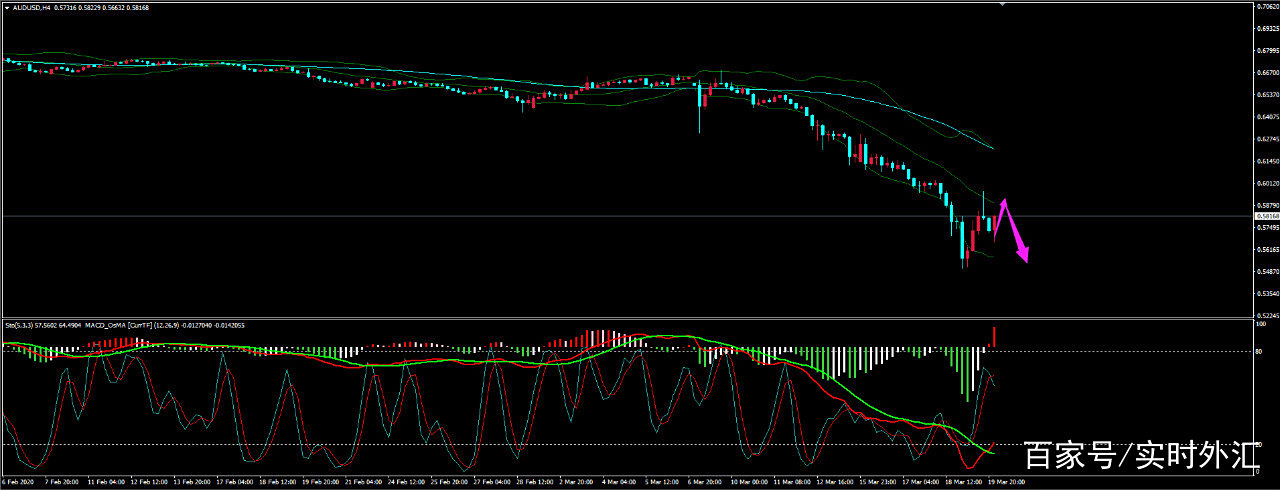
Task: Click the triangle arrow before AUDUSD,H4
Action: coord(7,7)
